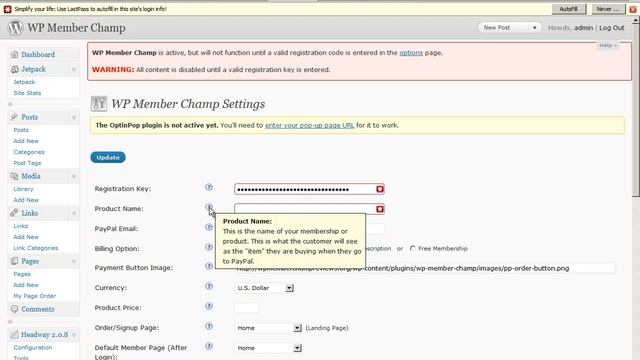Open Headway Configuration submenu
Viewport: 640px width, 360px height.
point(33,347)
